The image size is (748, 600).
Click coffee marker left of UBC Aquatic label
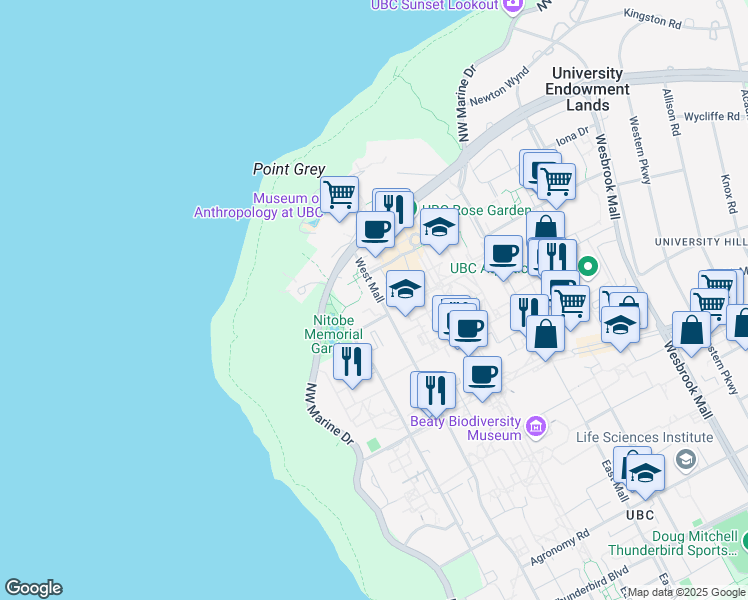(x=503, y=254)
